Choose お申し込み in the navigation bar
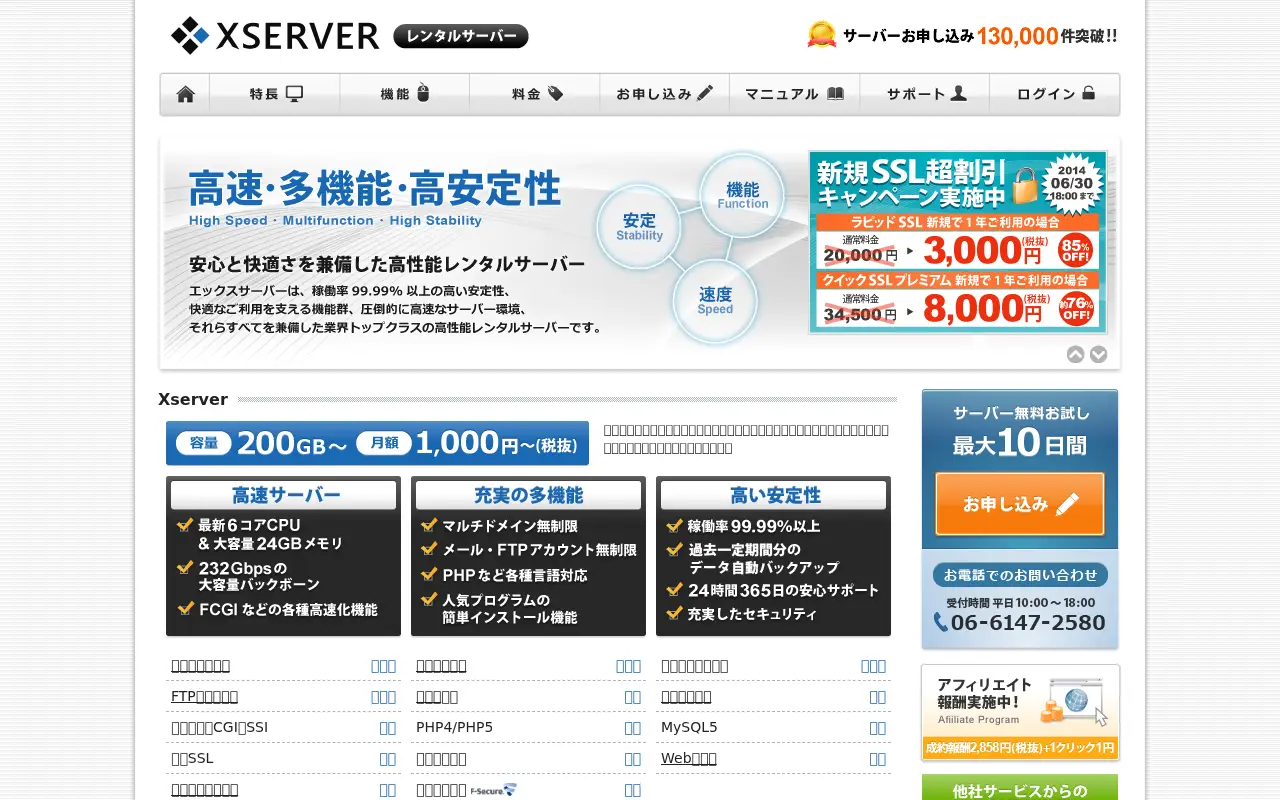Viewport: 1280px width, 800px height. (x=665, y=94)
